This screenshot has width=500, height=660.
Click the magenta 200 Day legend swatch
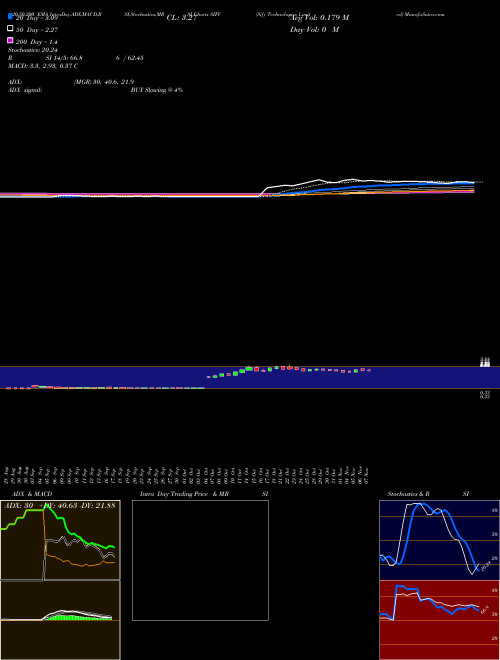point(10,40)
